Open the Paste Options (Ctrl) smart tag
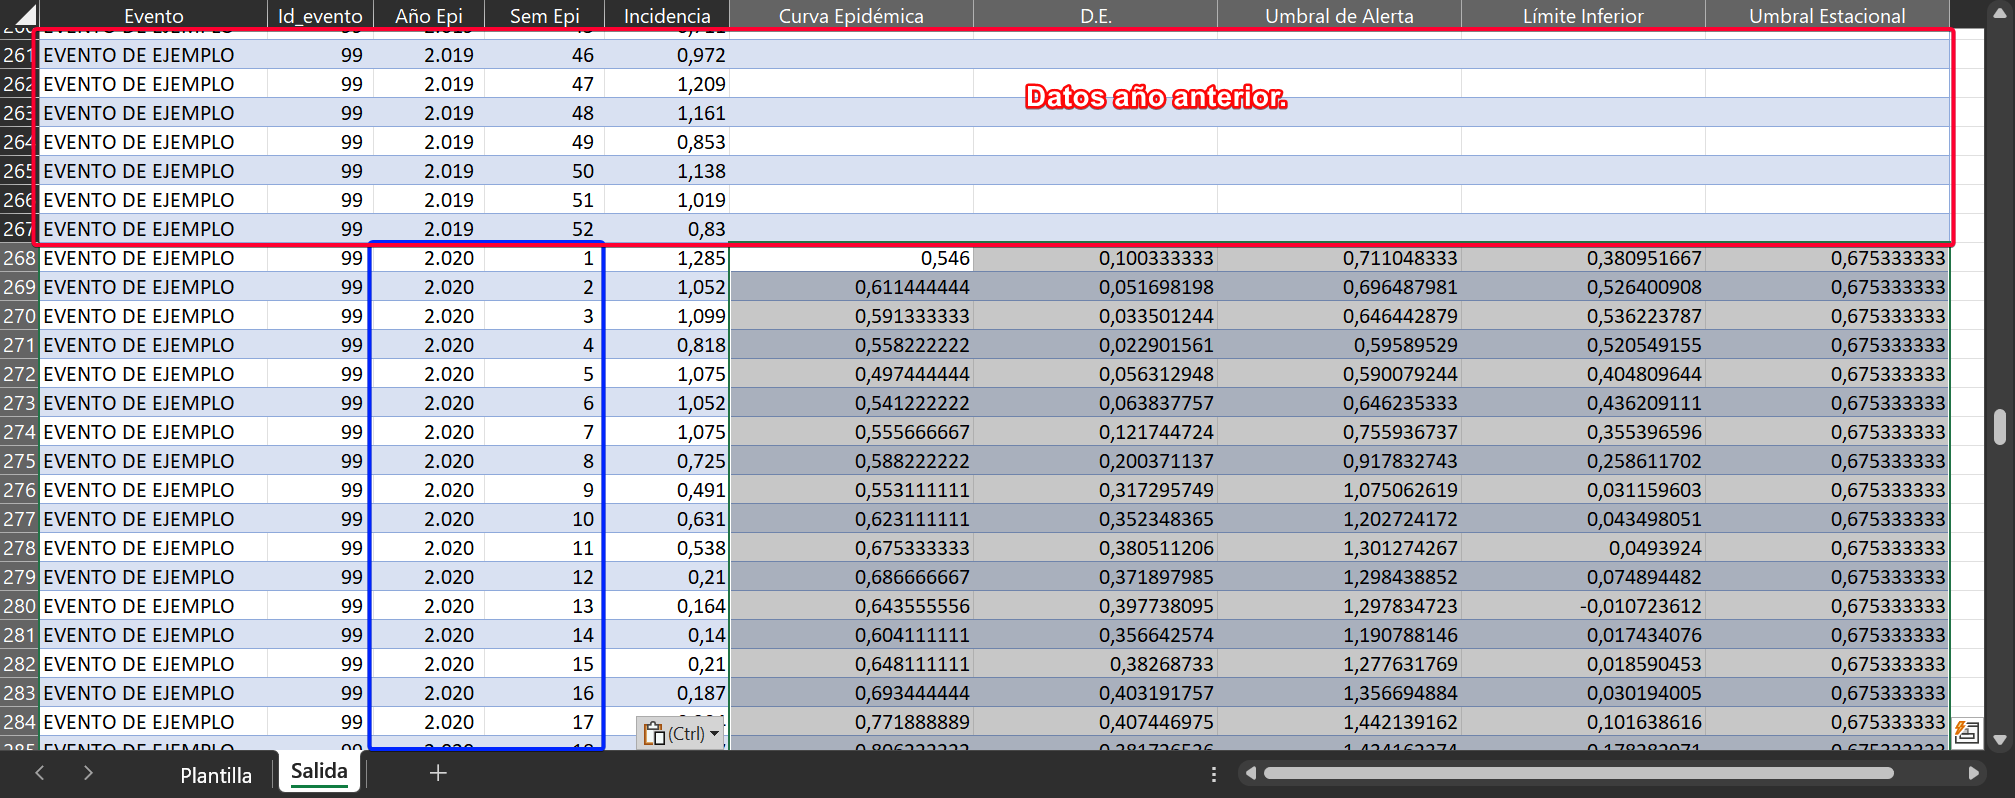The height and width of the screenshot is (798, 2015). tap(680, 733)
